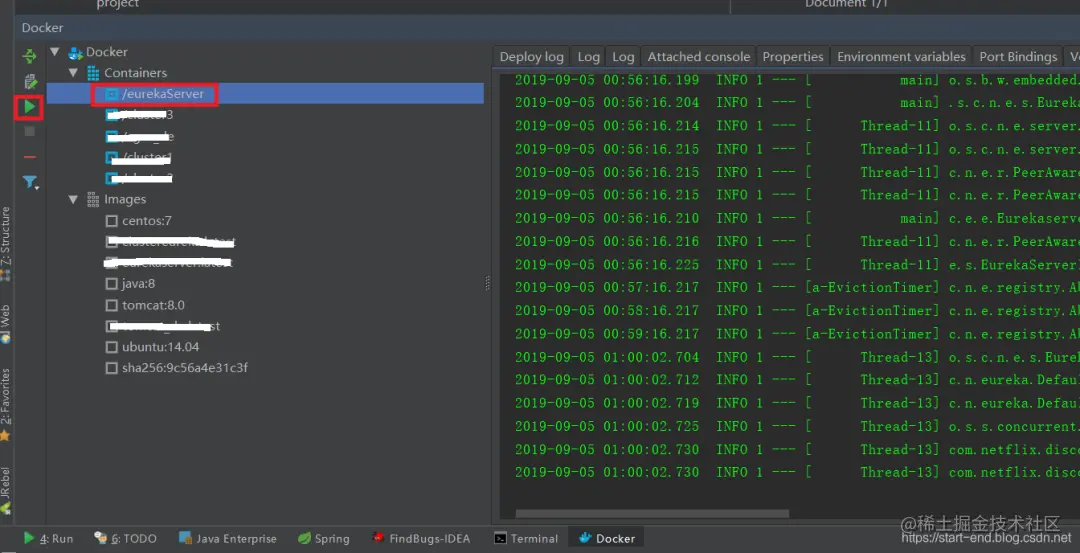Open the Log tab right after Deploy log
1080x553 pixels.
[588, 56]
